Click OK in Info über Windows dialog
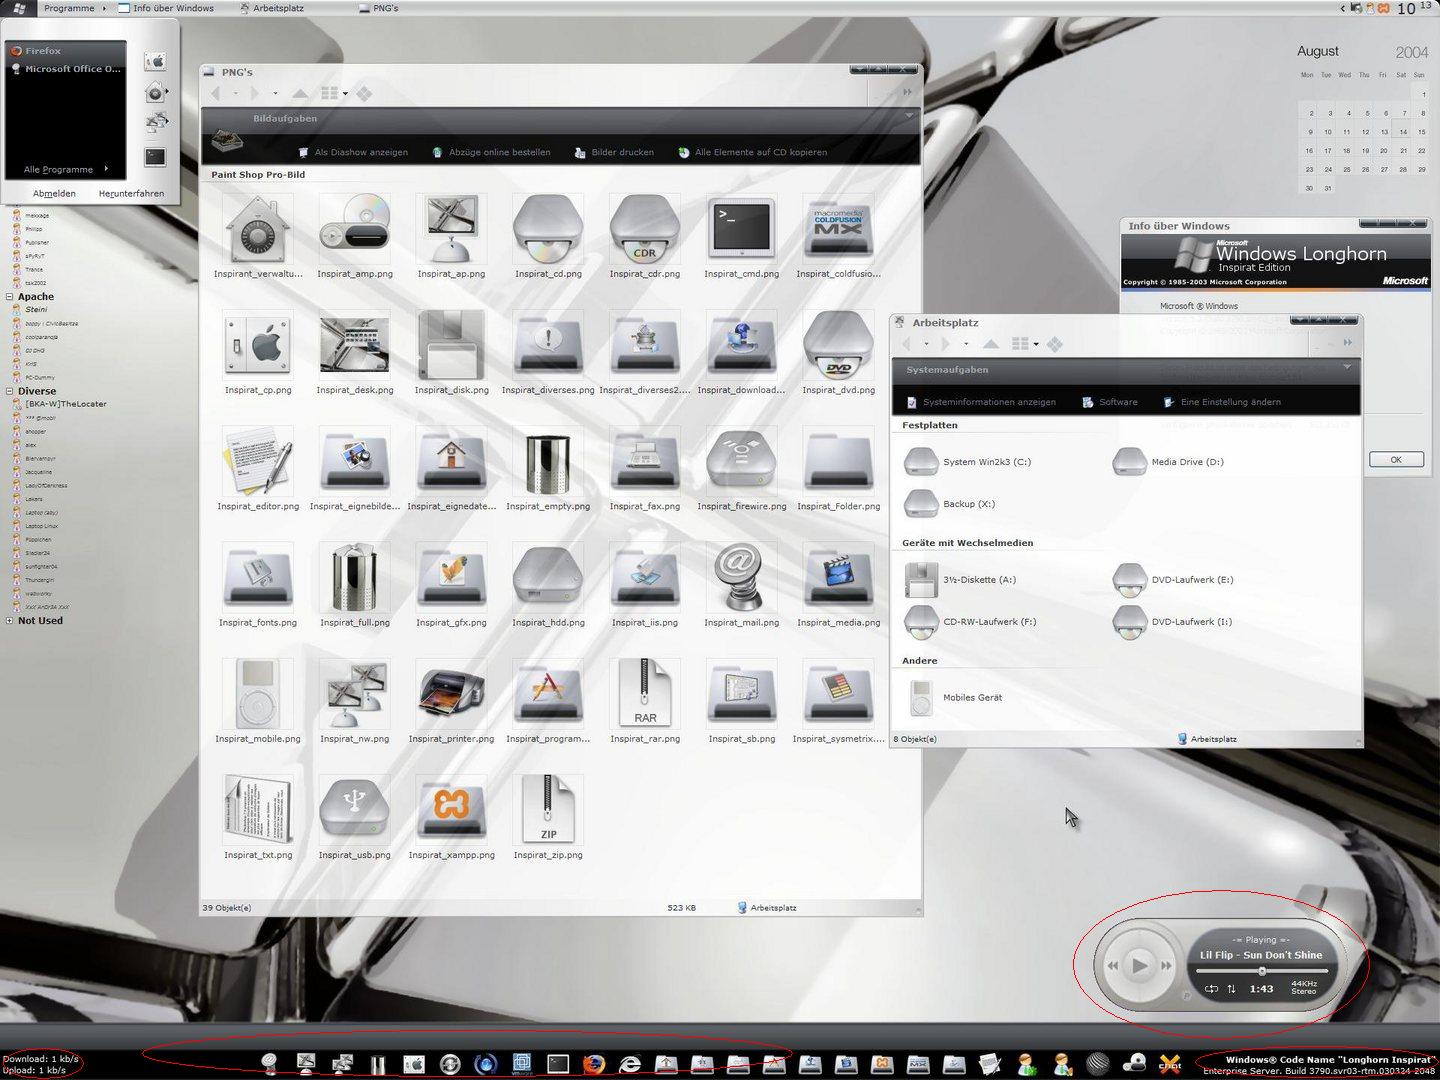This screenshot has height=1080, width=1440. tap(1396, 460)
